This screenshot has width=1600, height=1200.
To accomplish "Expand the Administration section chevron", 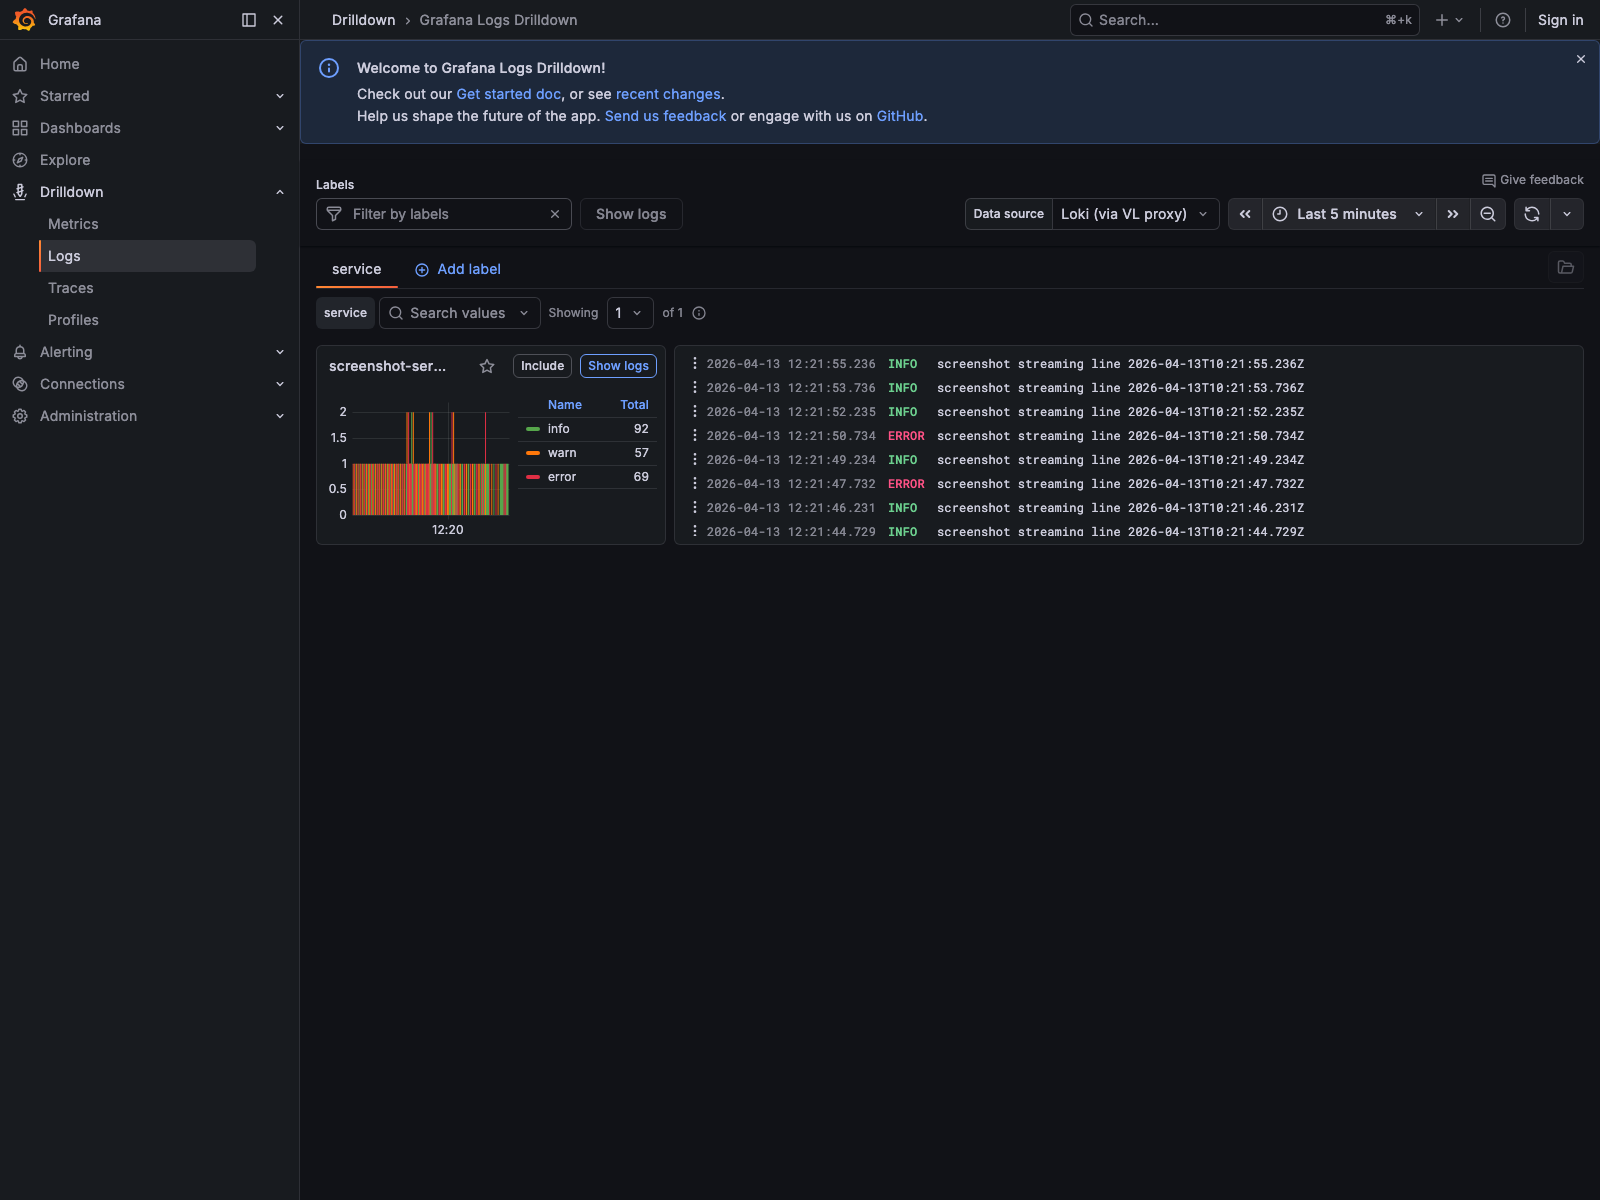I will pos(280,416).
